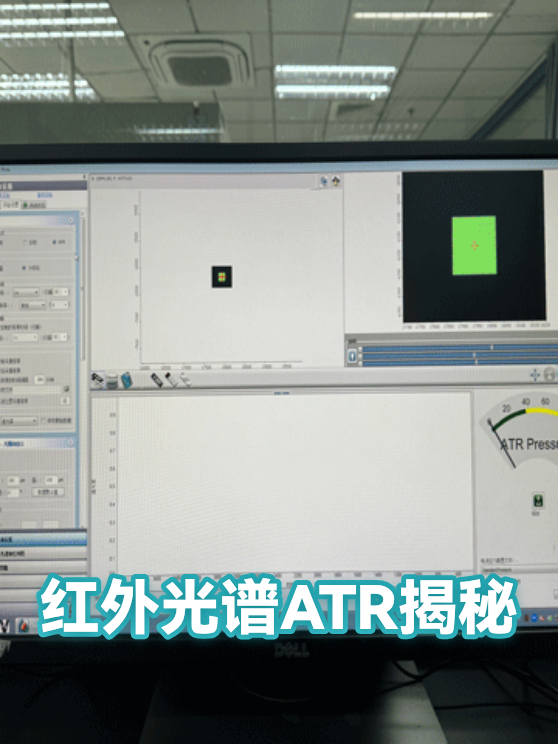Click the second size field in the lower panel
This screenshot has height=744, width=558.
coord(50,480)
